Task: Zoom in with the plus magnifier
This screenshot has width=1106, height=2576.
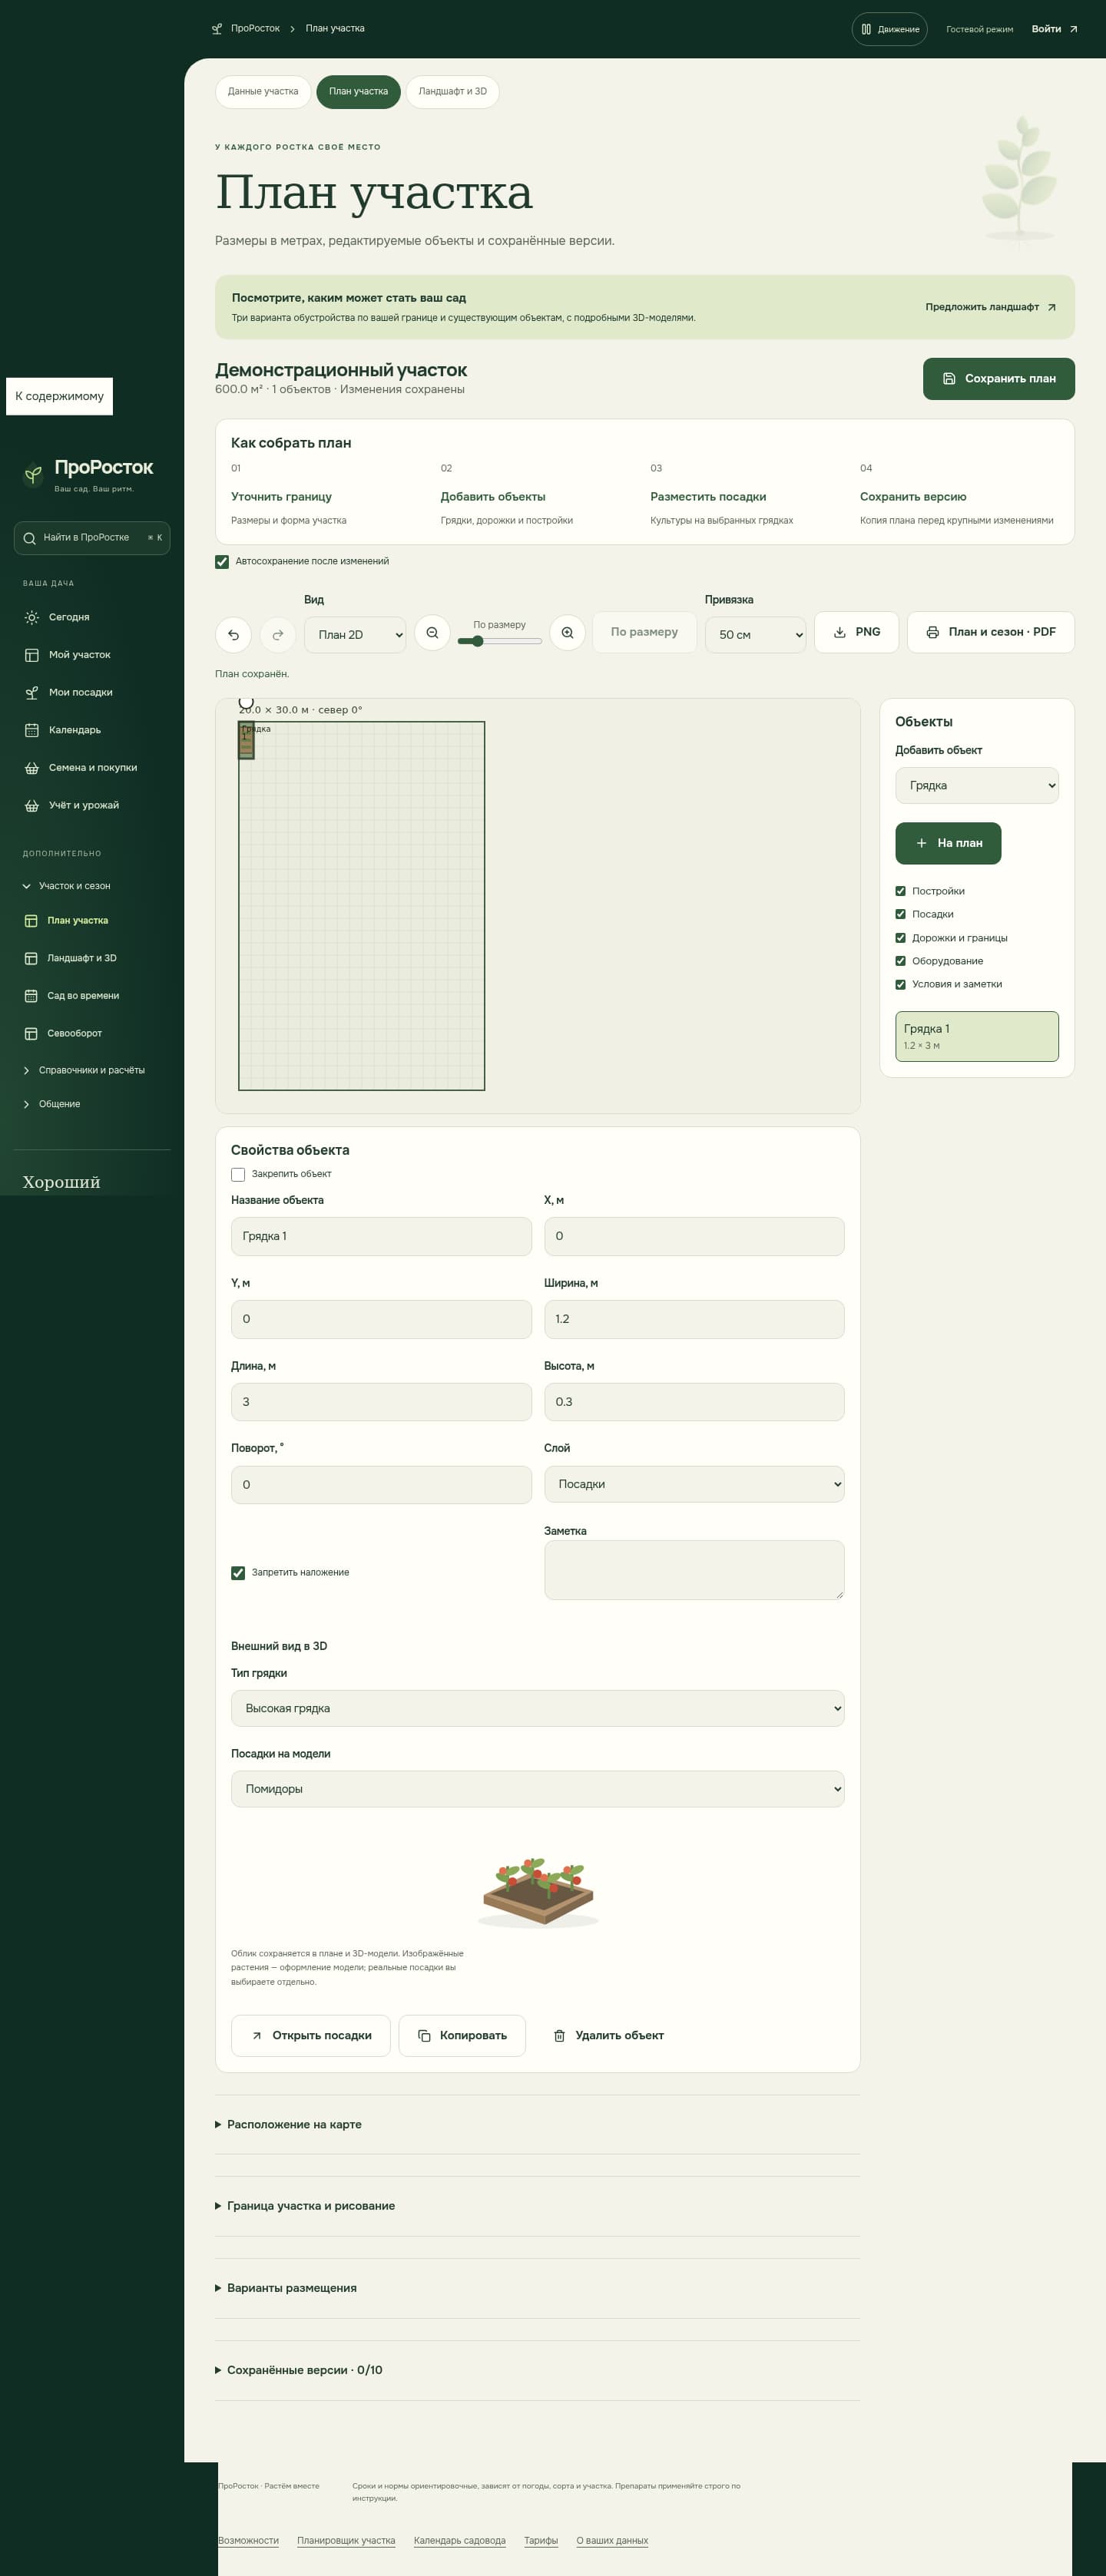Action: [567, 633]
